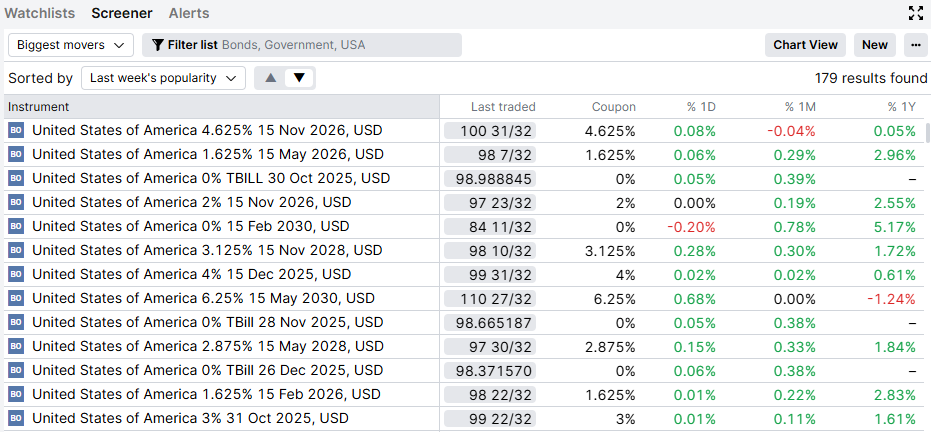The width and height of the screenshot is (931, 432).
Task: Click BO icon for 6.25% 15 May 2030 bond
Action: [16, 298]
